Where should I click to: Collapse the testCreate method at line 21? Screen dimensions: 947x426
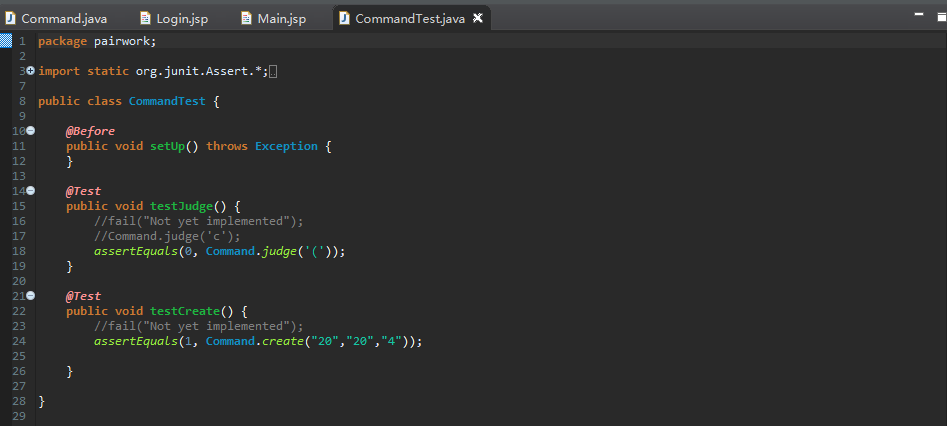pyautogui.click(x=31, y=295)
